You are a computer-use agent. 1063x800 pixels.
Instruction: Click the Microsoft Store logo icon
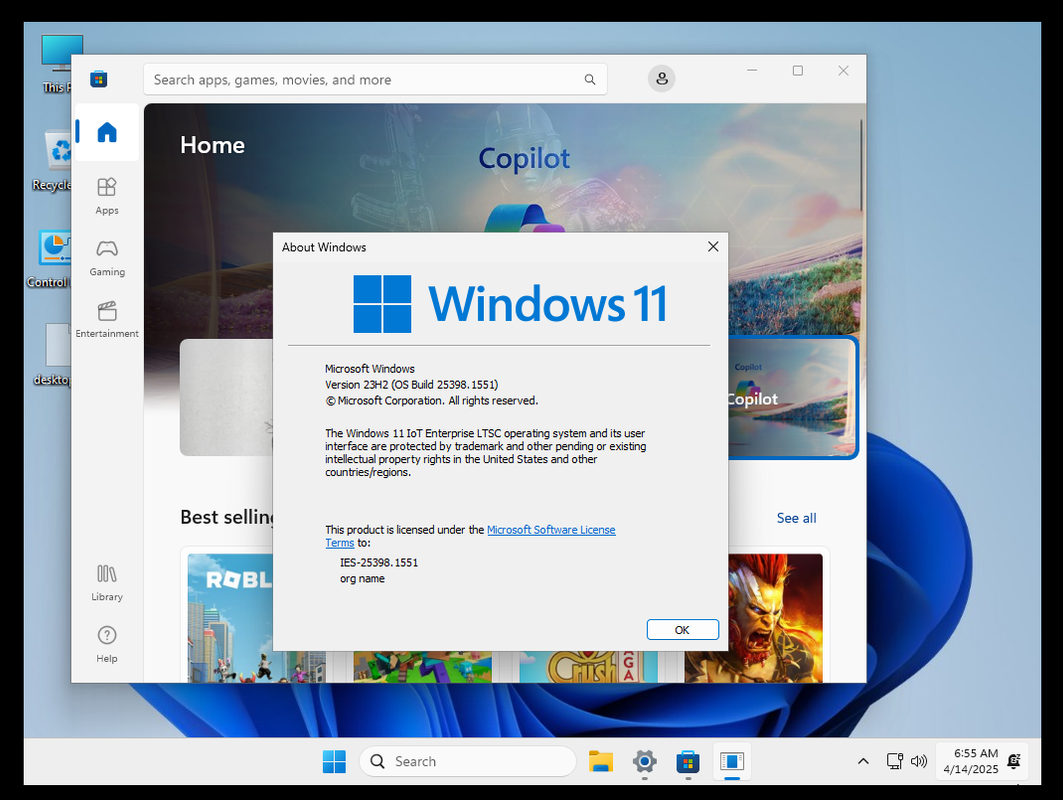[99, 79]
